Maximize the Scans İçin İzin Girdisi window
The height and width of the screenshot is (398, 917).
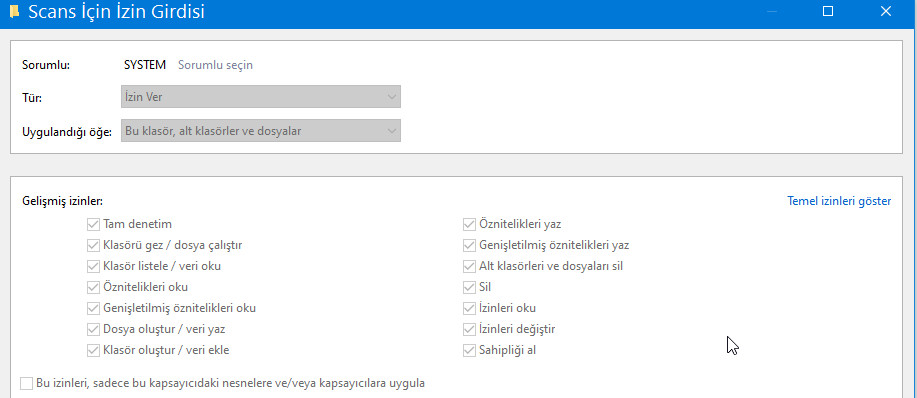pyautogui.click(x=828, y=11)
